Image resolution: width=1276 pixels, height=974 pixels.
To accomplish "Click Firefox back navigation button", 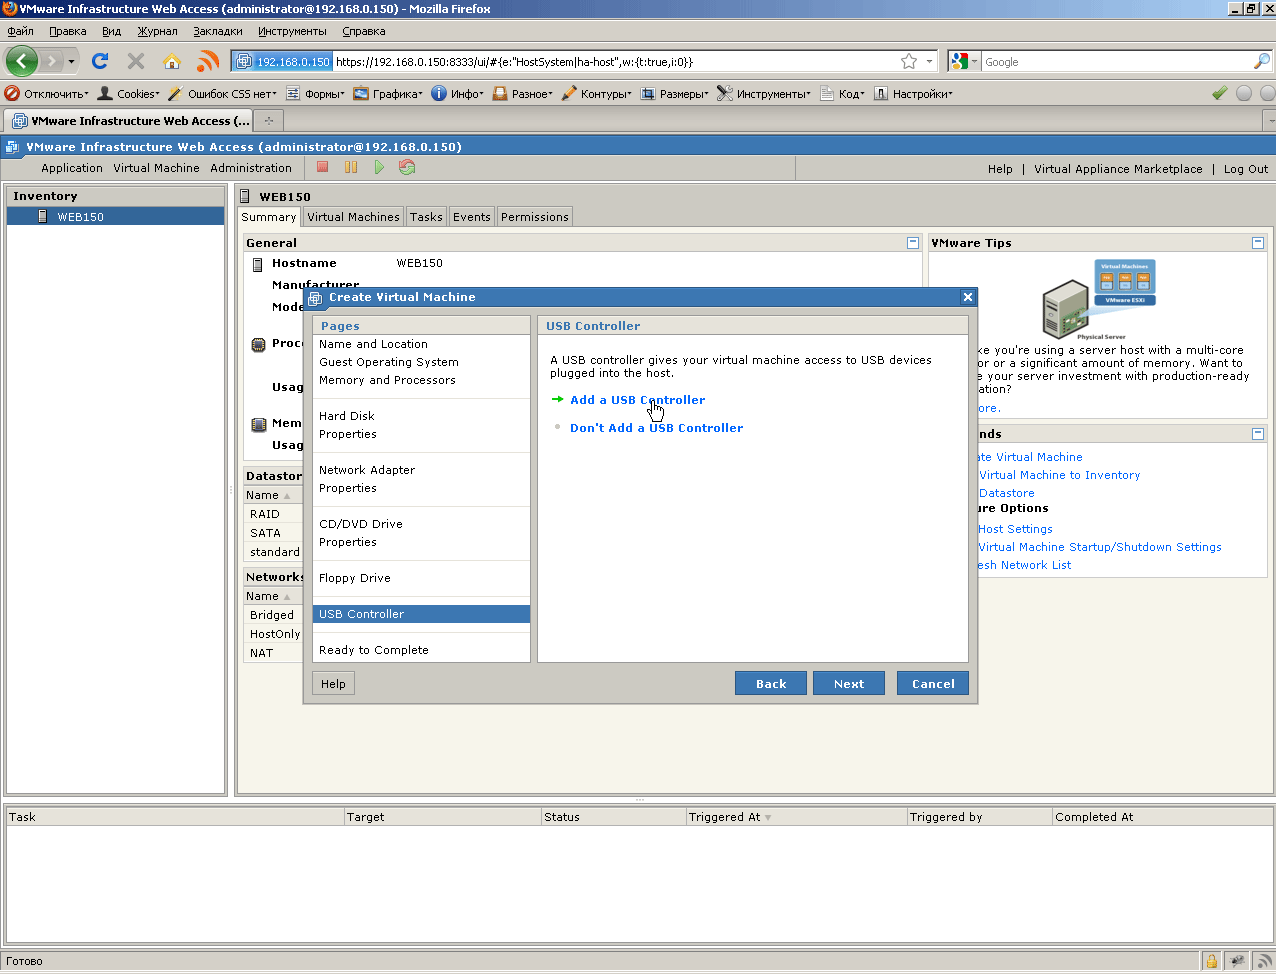I will (22, 61).
